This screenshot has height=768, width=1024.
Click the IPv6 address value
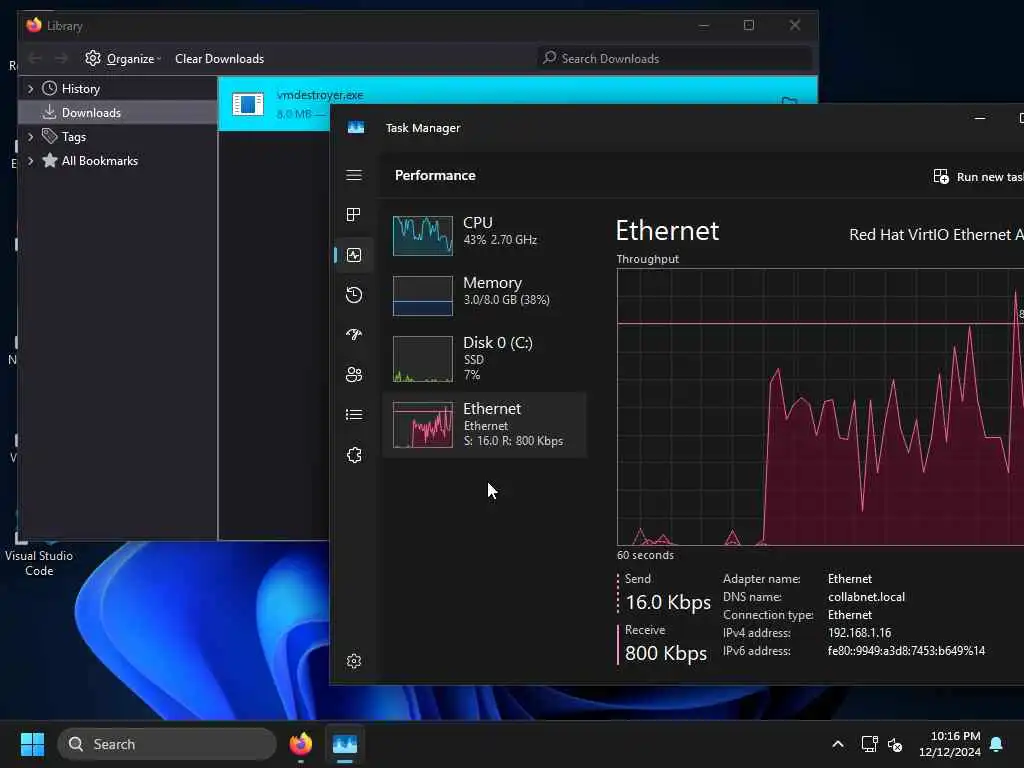(906, 651)
